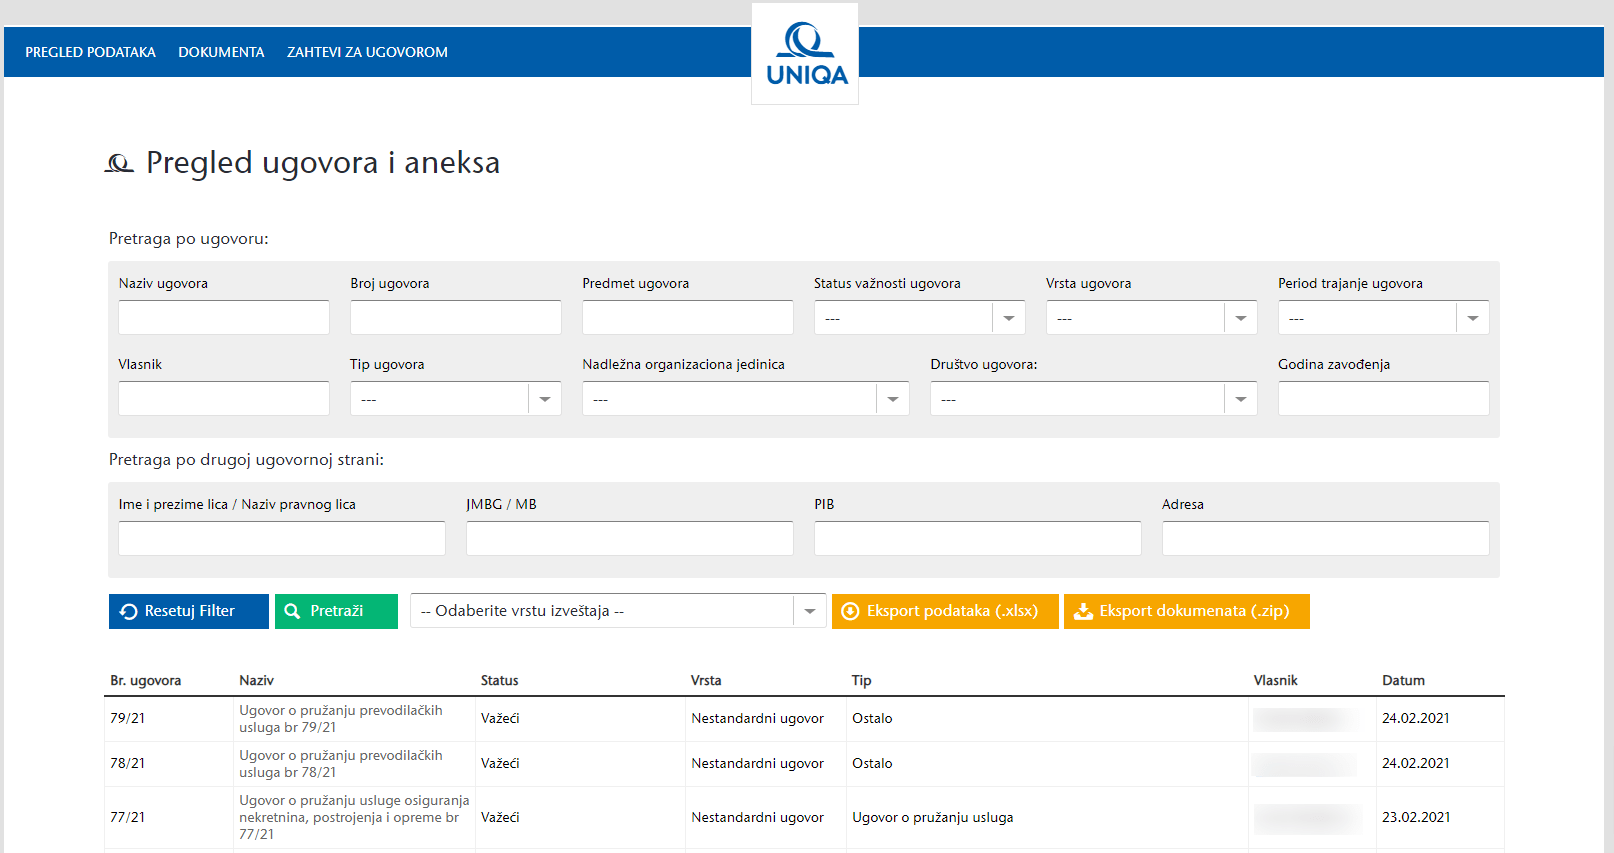This screenshot has width=1614, height=853.
Task: Click the reset icon in Resetuj Filter
Action: coord(129,612)
